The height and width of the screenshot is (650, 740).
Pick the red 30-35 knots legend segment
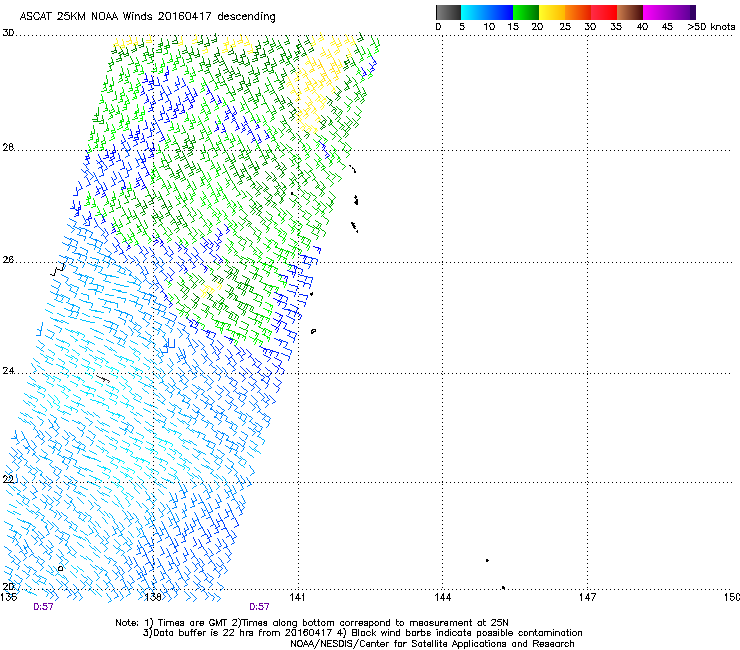pos(604,12)
